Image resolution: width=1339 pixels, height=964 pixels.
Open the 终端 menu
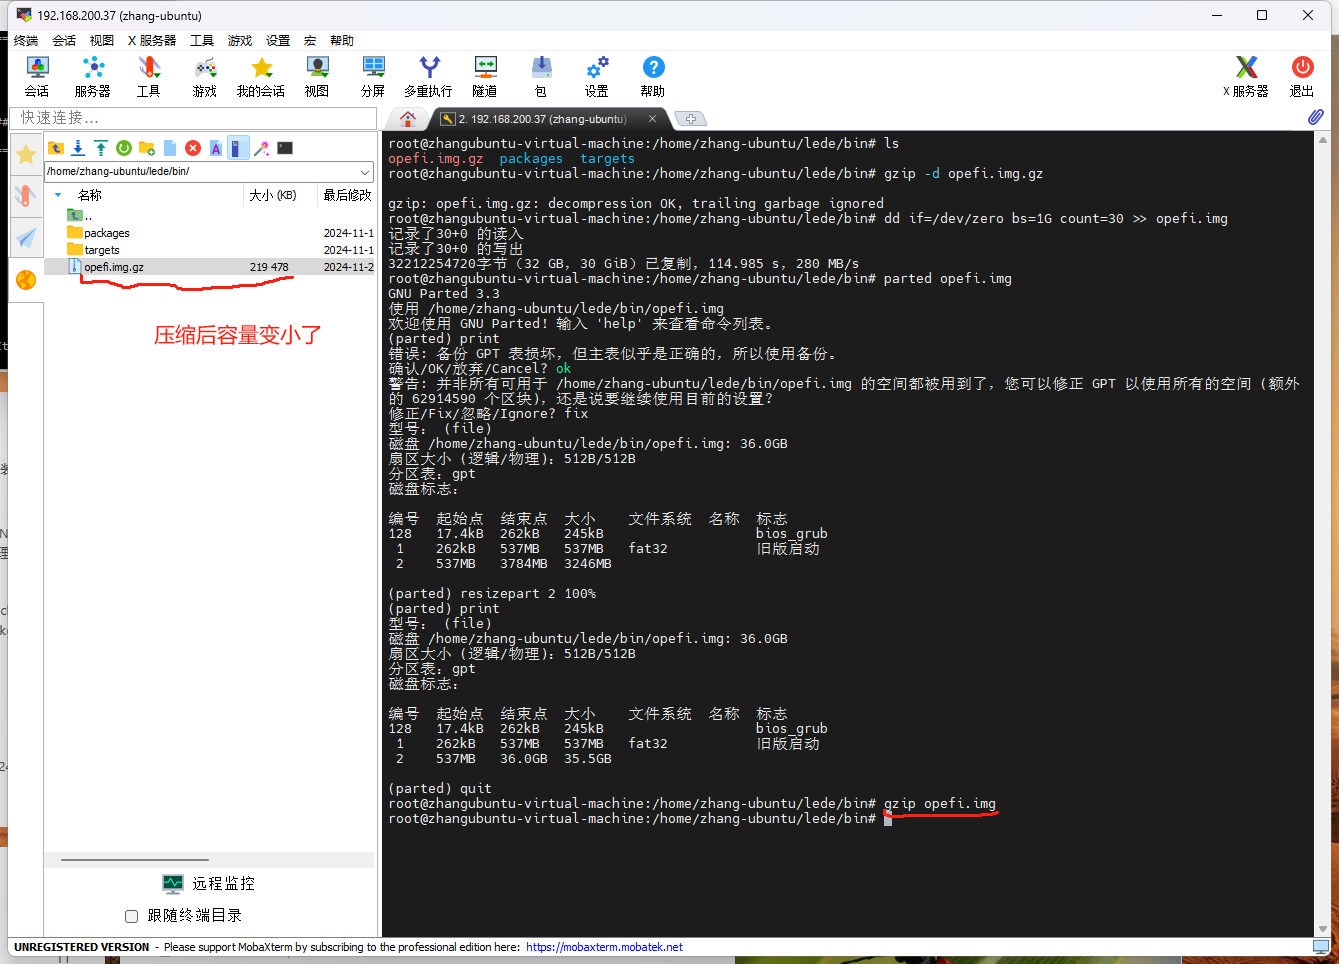(26, 41)
